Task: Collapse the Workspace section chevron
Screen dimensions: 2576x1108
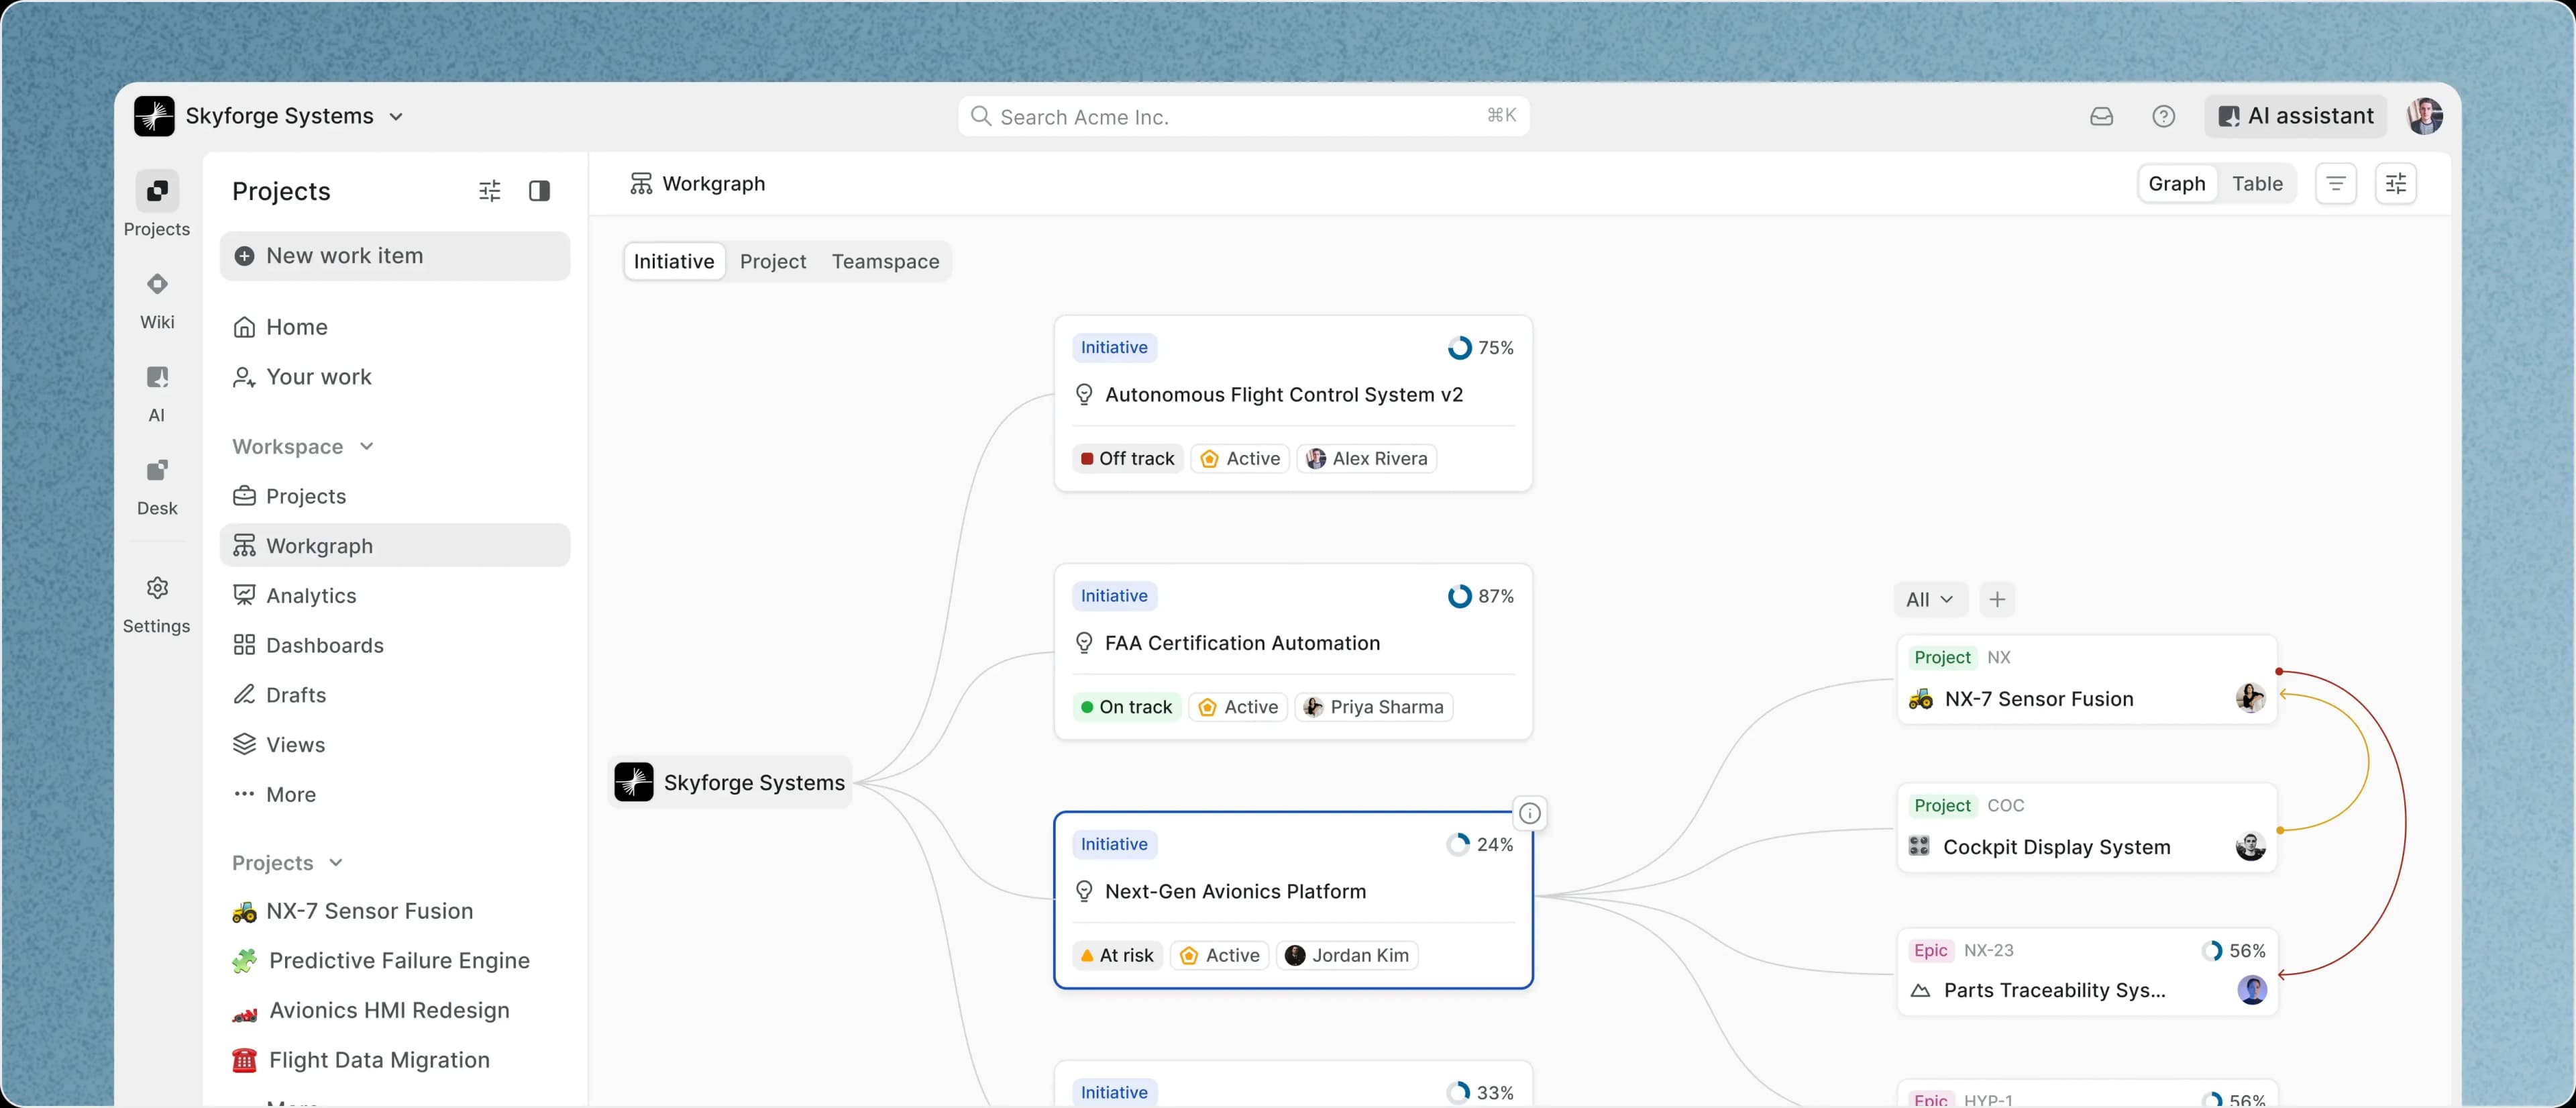Action: click(366, 446)
